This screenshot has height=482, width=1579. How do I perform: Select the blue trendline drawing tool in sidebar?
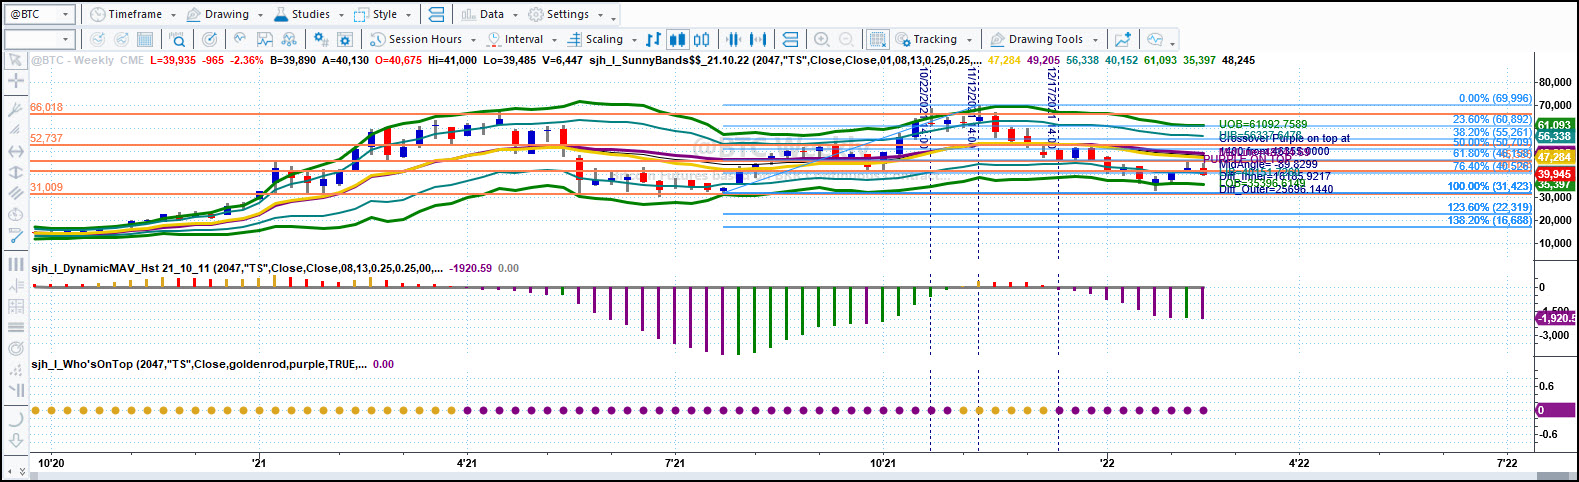tap(15, 236)
